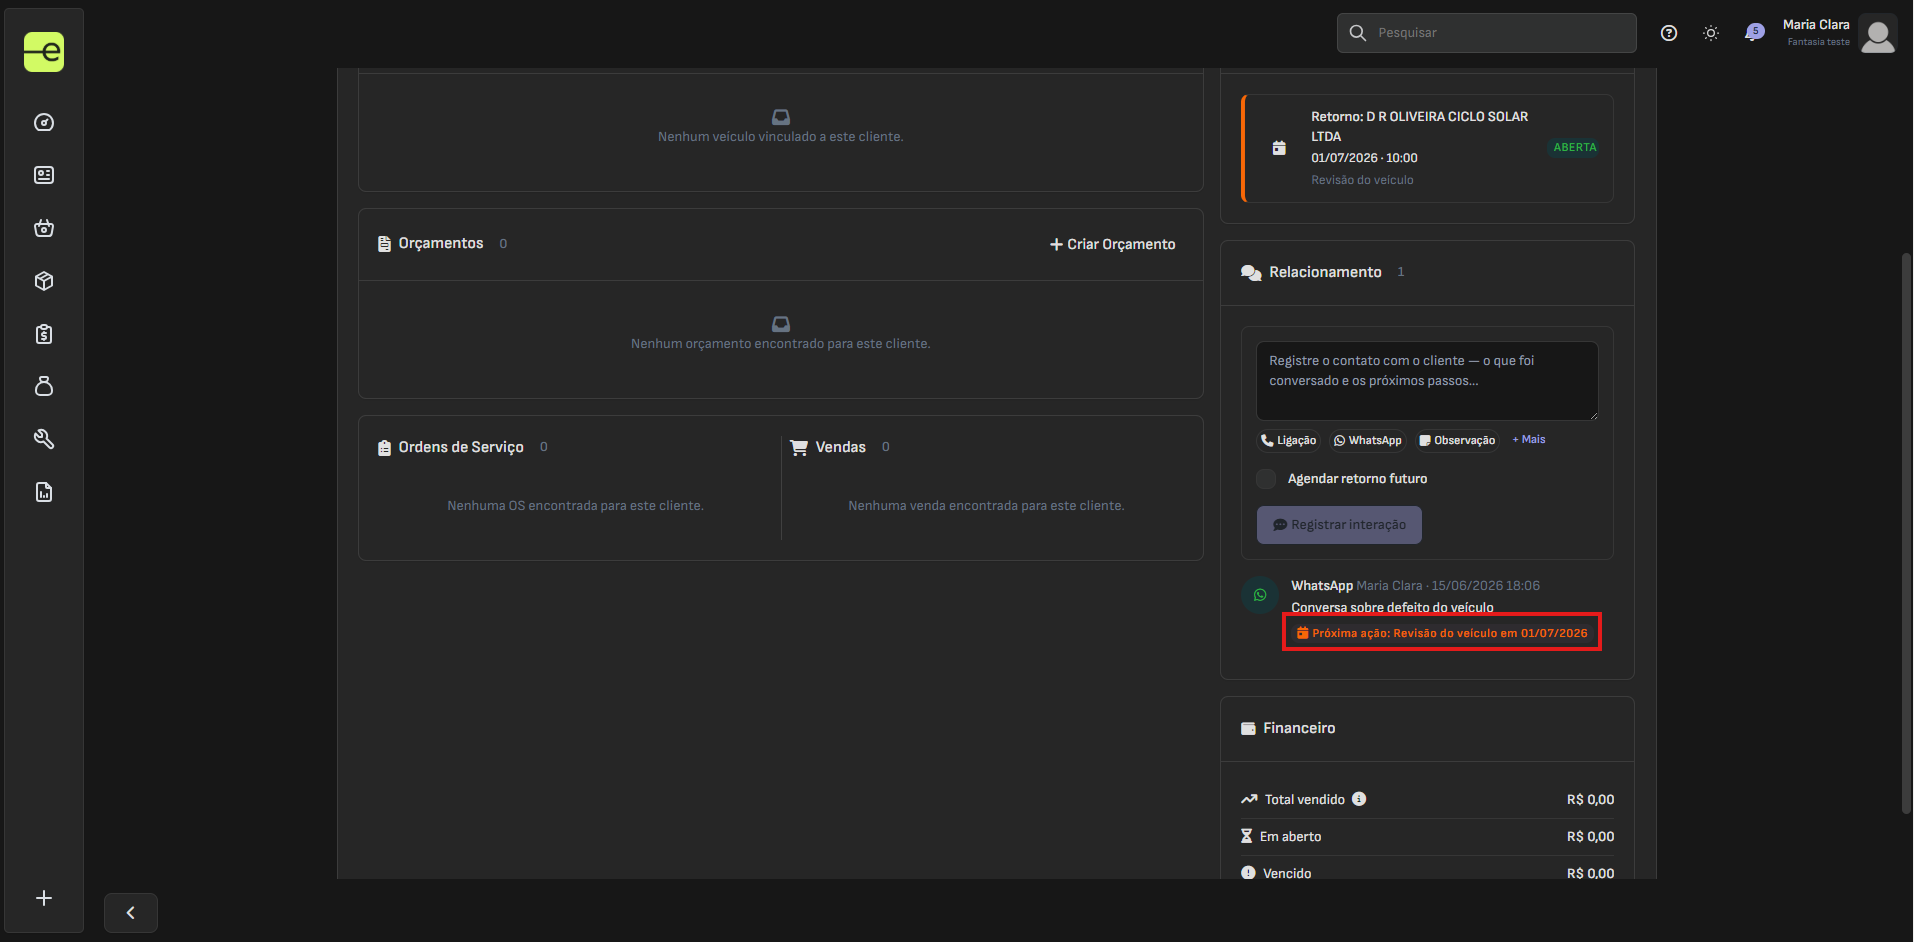Click the calendar icon on the Retorno card
This screenshot has width=1914, height=943.
pos(1279,148)
